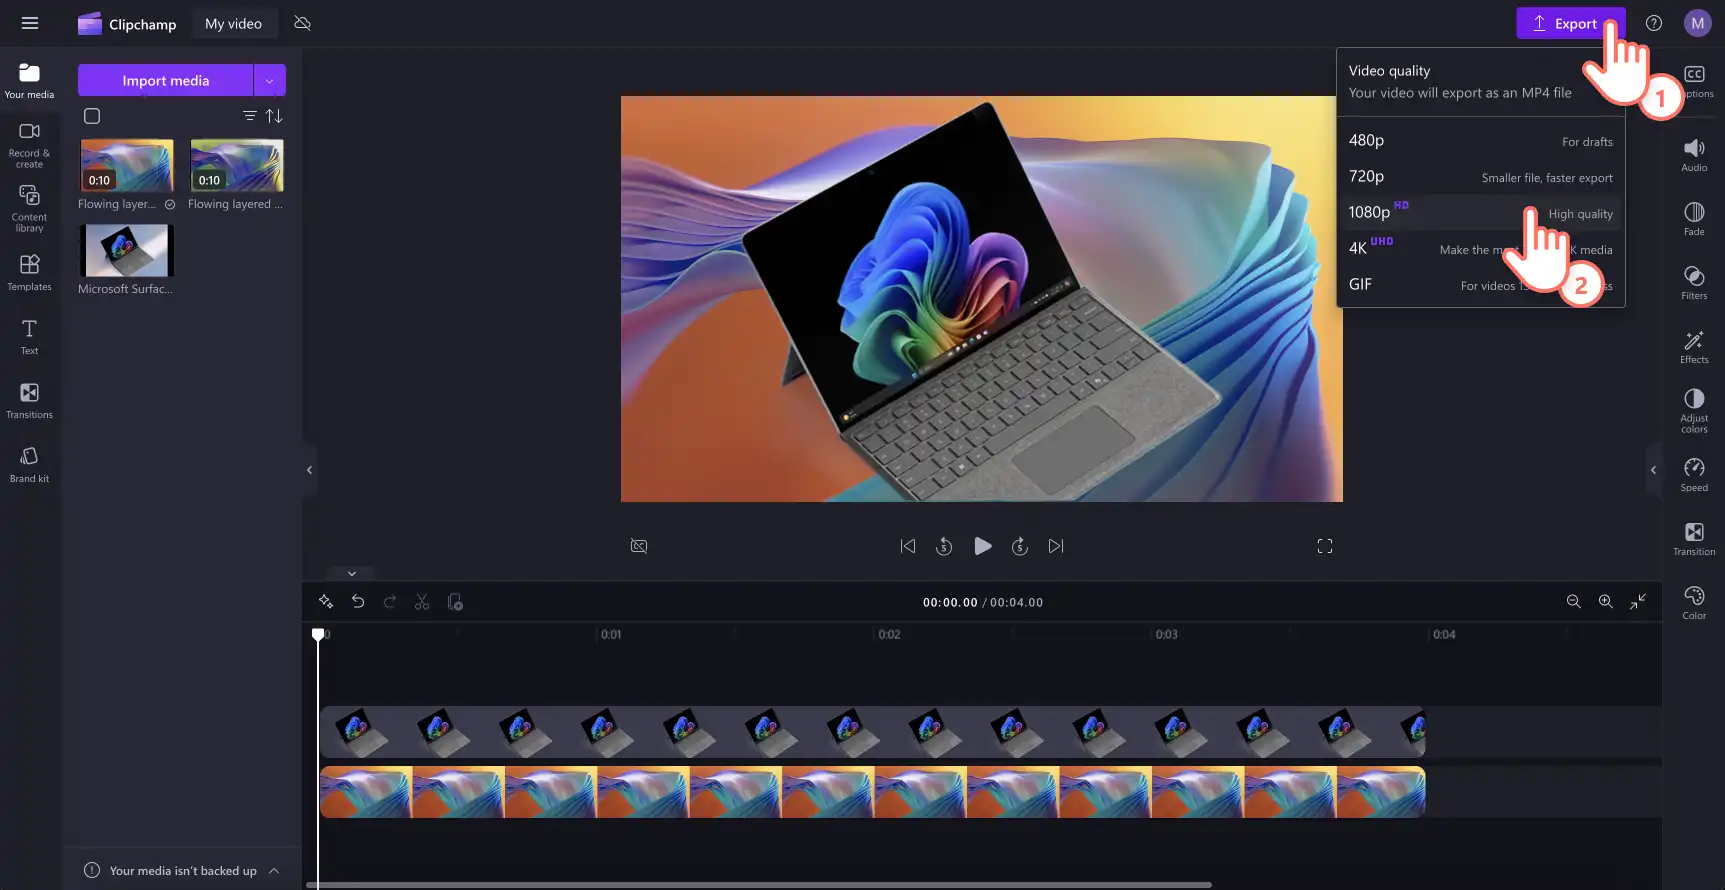Expand Your media isn't backed up notice

click(274, 871)
